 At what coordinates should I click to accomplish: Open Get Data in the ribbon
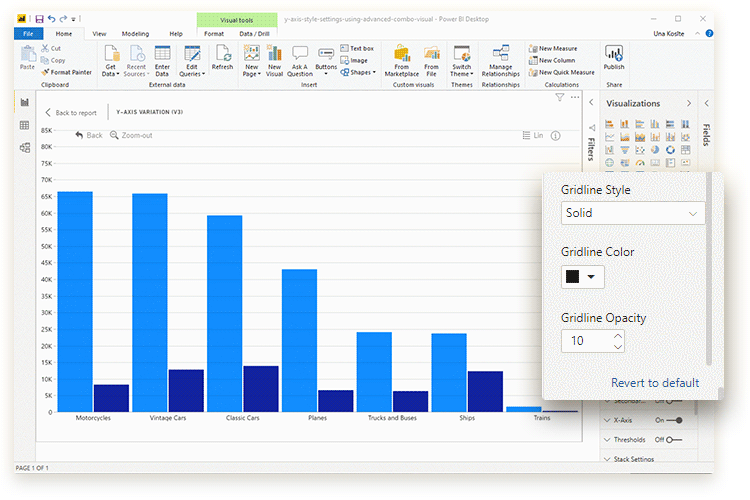coord(111,61)
